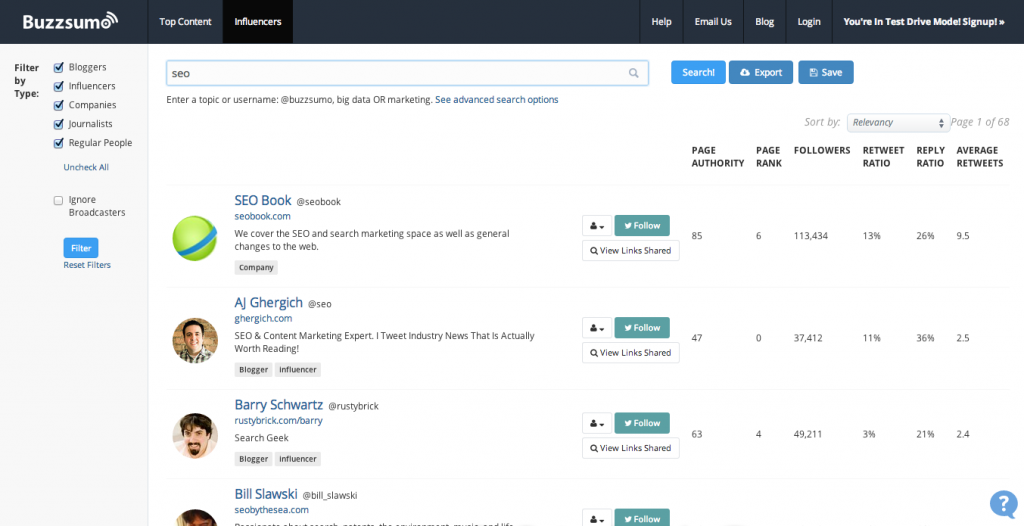Click the Company tag under SEO Book
The width and height of the screenshot is (1024, 526).
coord(256,267)
